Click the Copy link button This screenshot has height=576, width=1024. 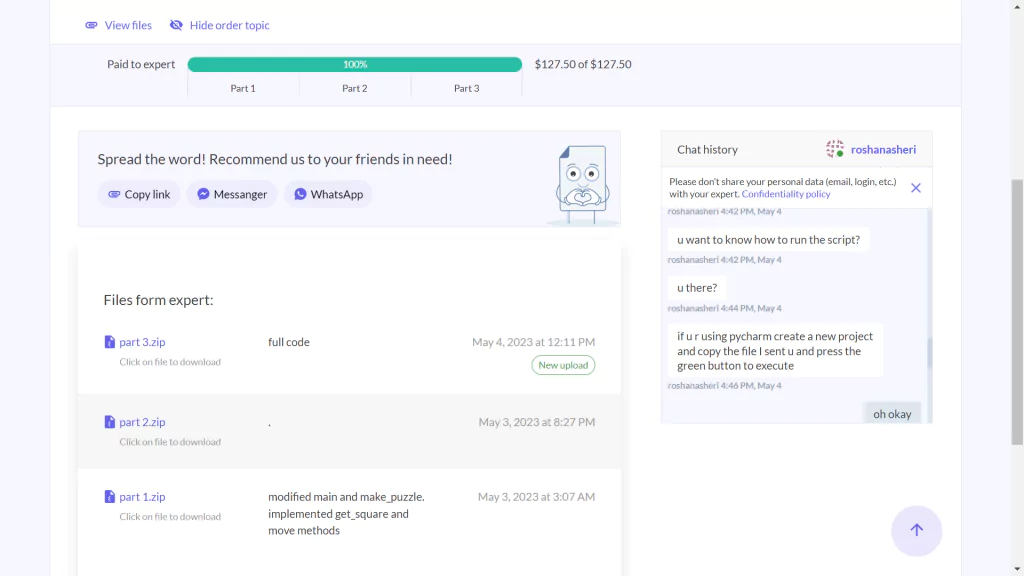point(139,194)
